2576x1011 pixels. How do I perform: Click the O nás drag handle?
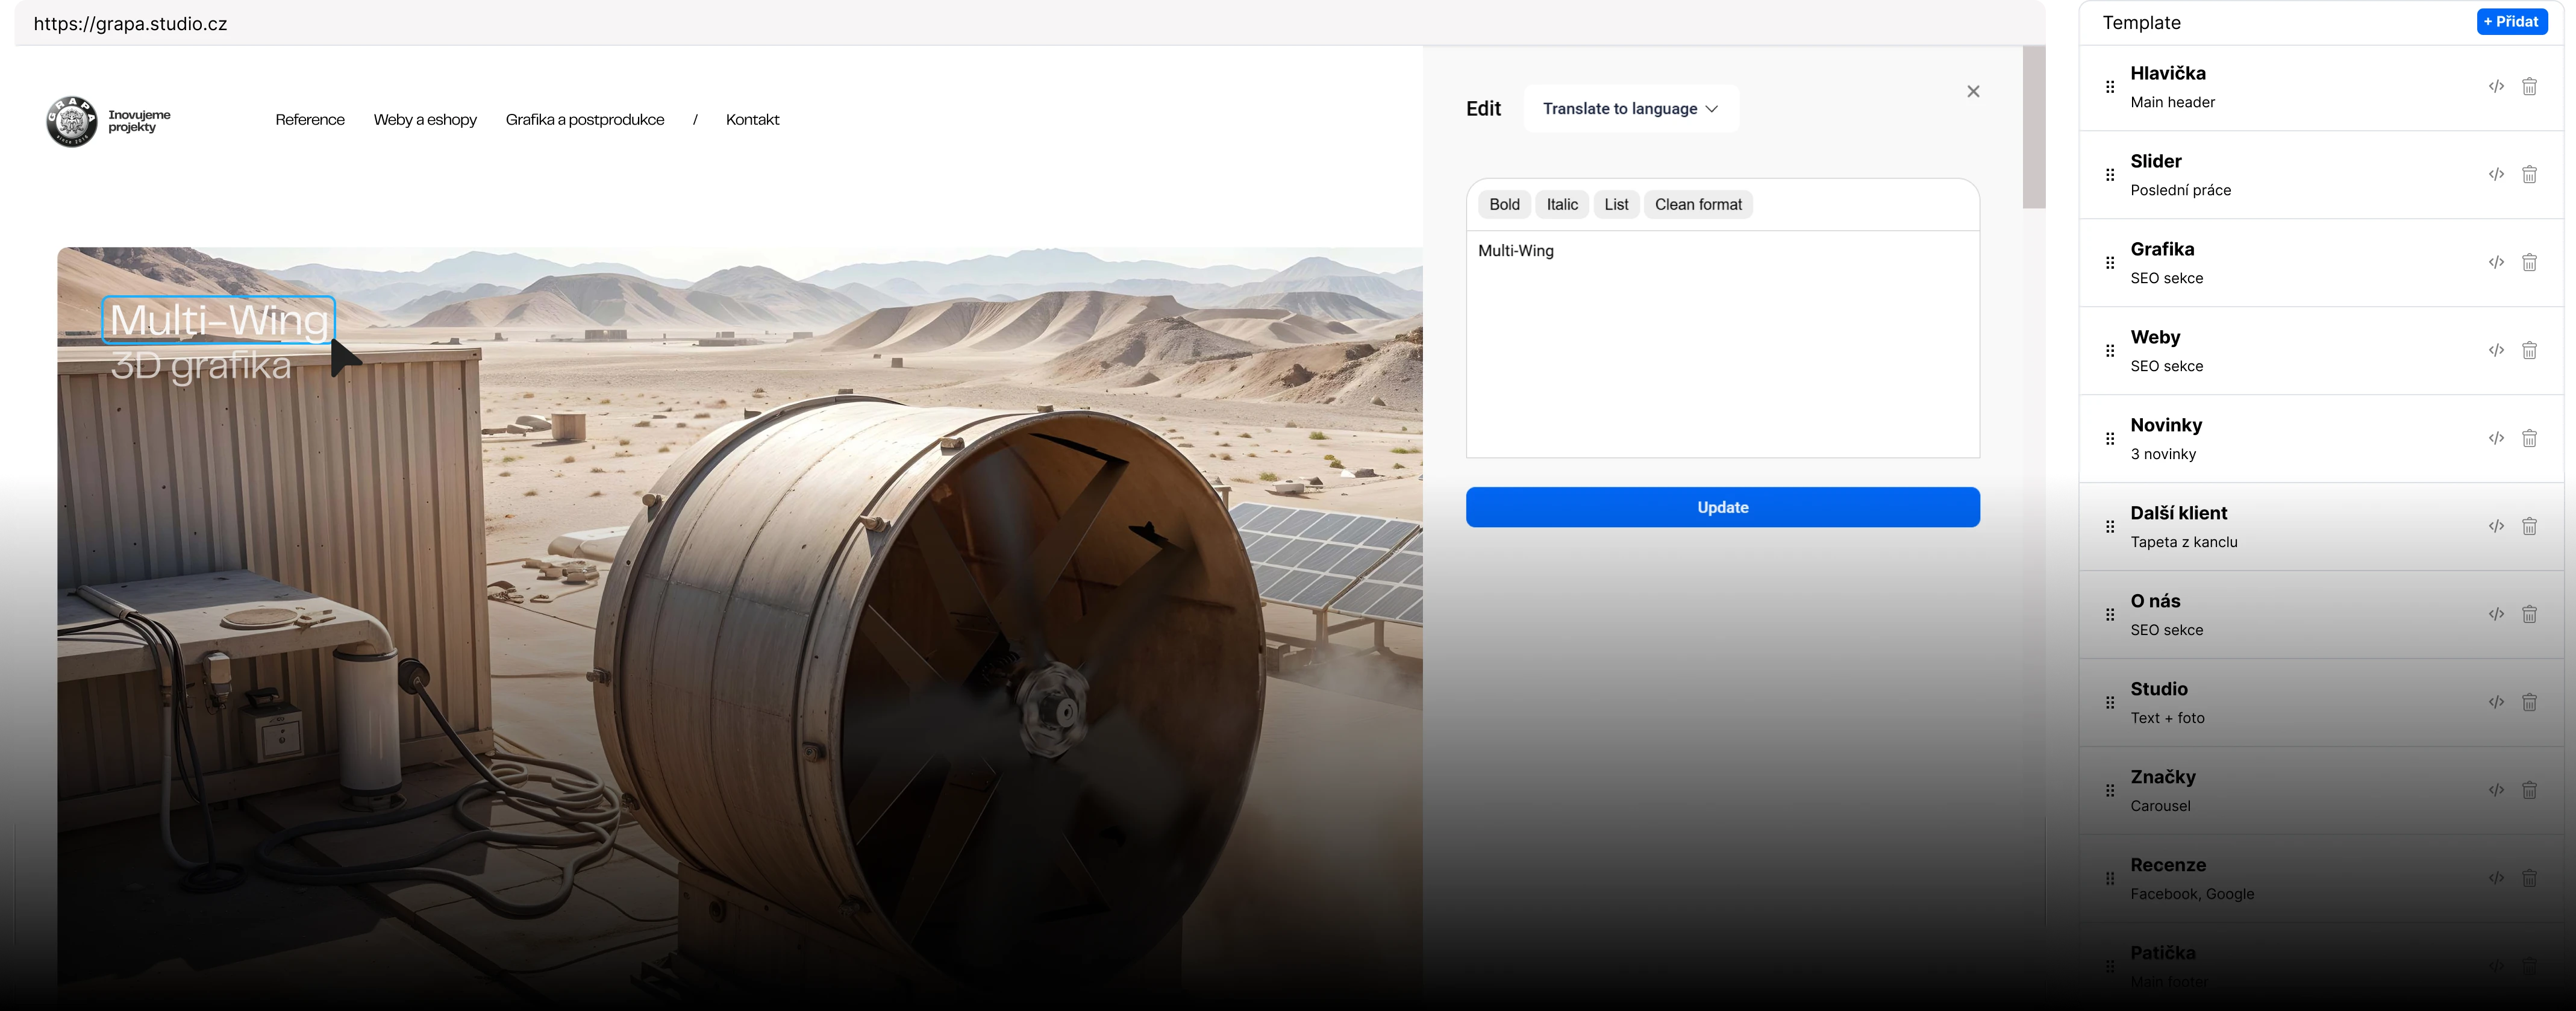click(x=2110, y=615)
